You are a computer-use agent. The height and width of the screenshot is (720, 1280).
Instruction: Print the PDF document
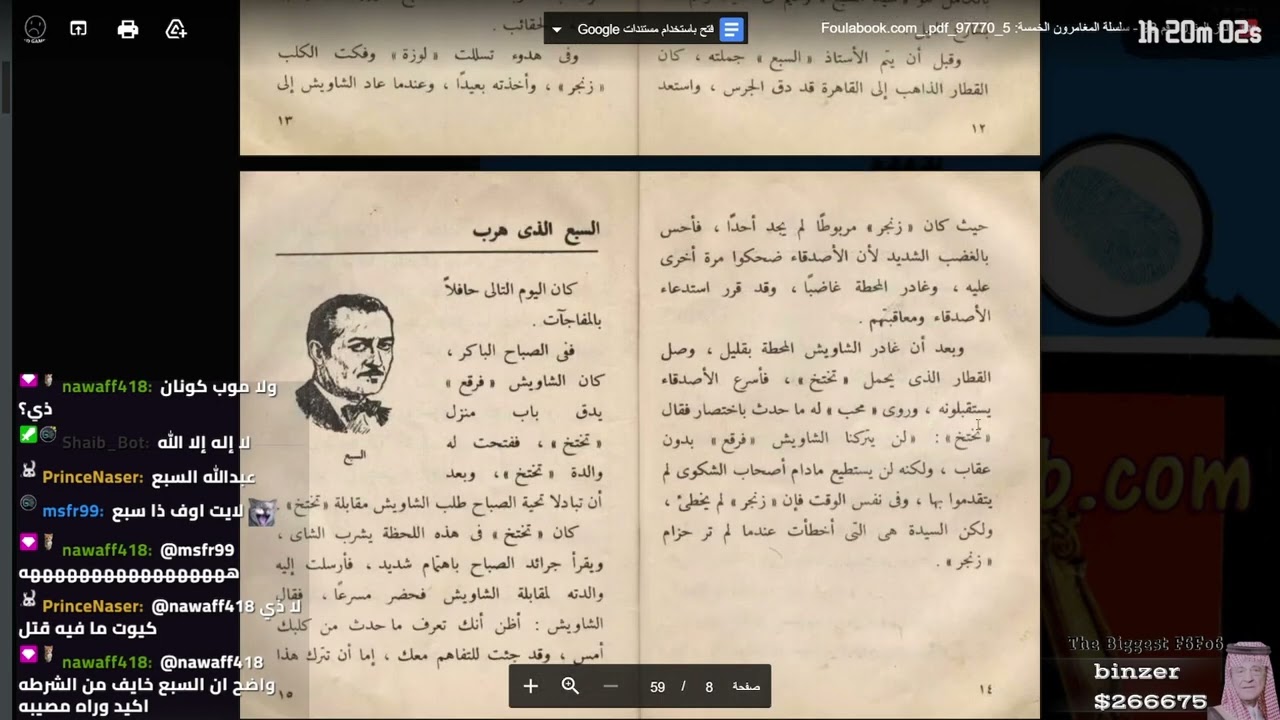128,29
